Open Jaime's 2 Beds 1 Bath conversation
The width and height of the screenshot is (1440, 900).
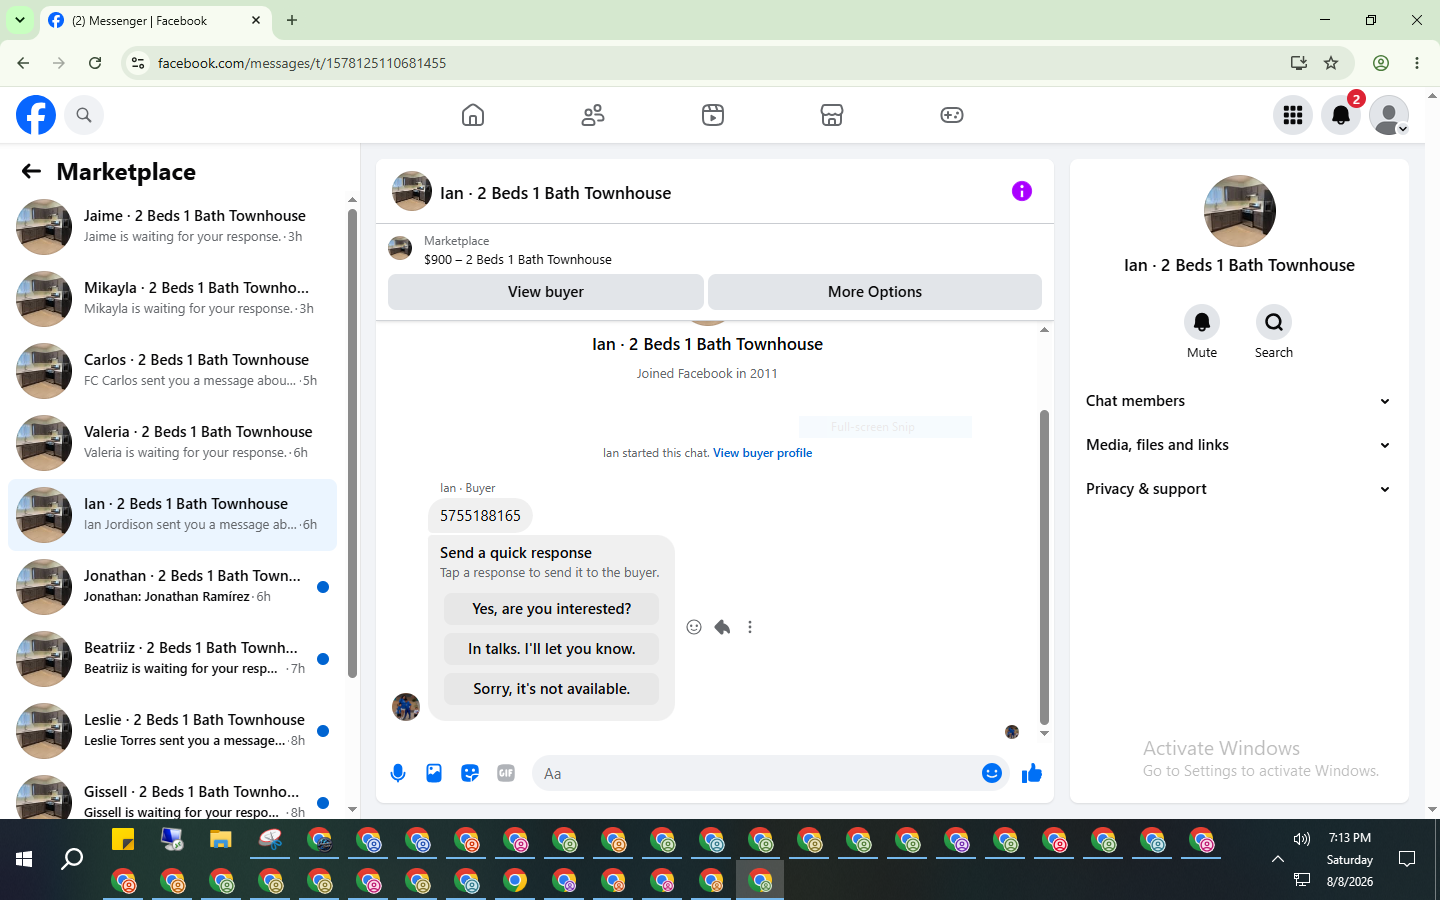point(172,227)
